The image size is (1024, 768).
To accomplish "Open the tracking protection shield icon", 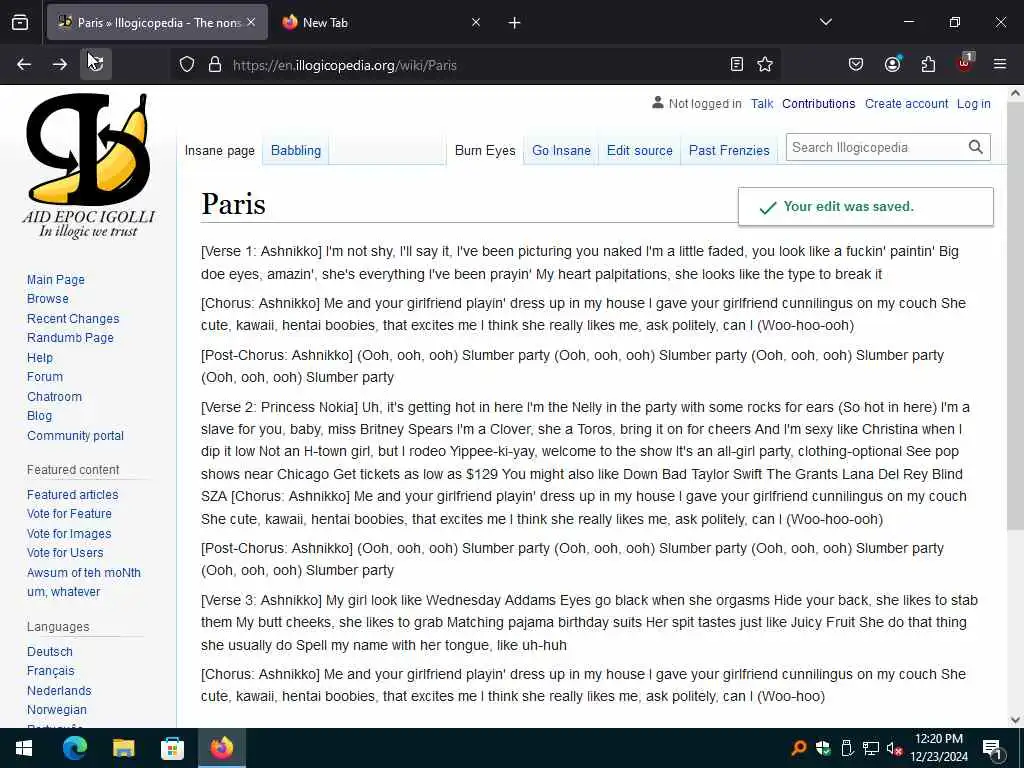I will click(187, 65).
